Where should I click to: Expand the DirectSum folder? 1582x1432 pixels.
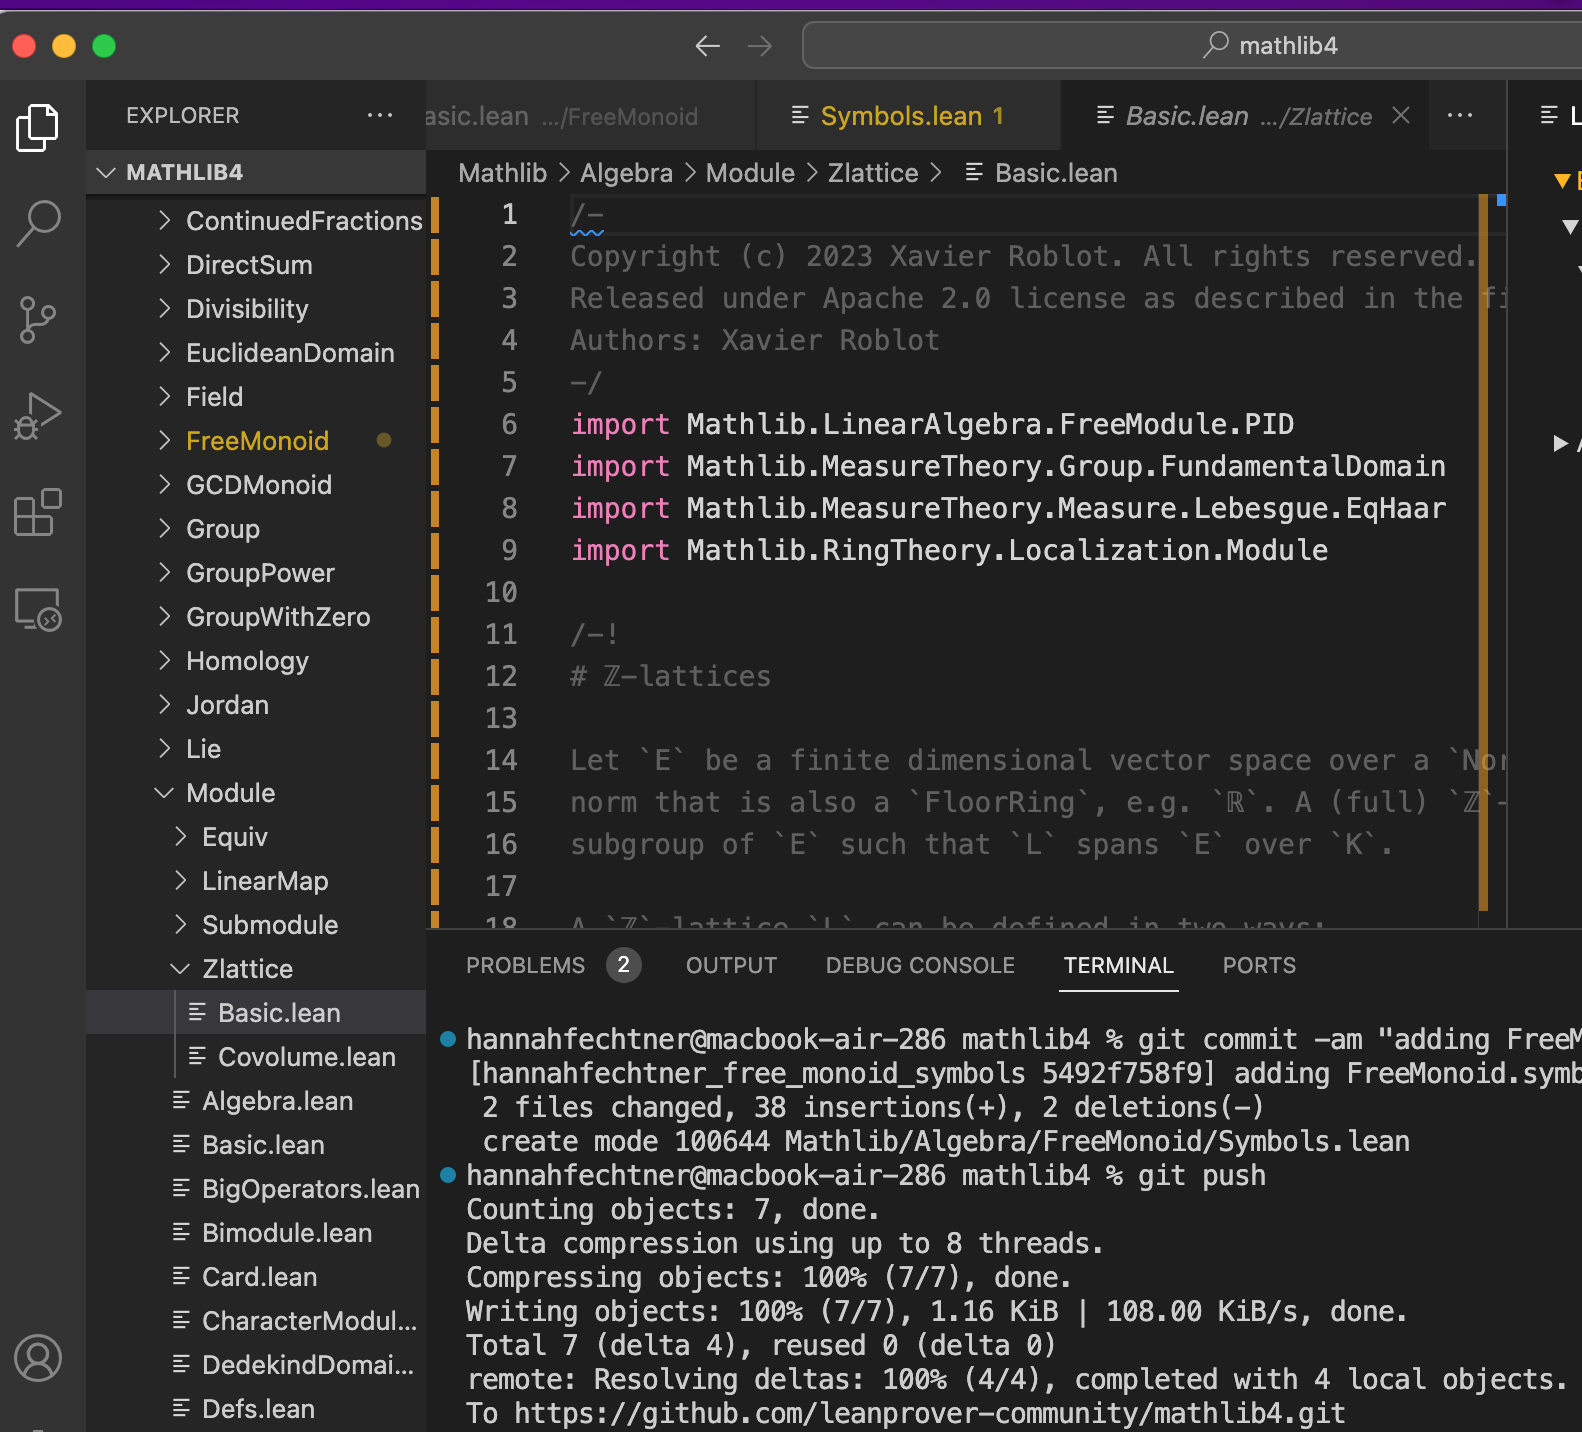[256, 265]
